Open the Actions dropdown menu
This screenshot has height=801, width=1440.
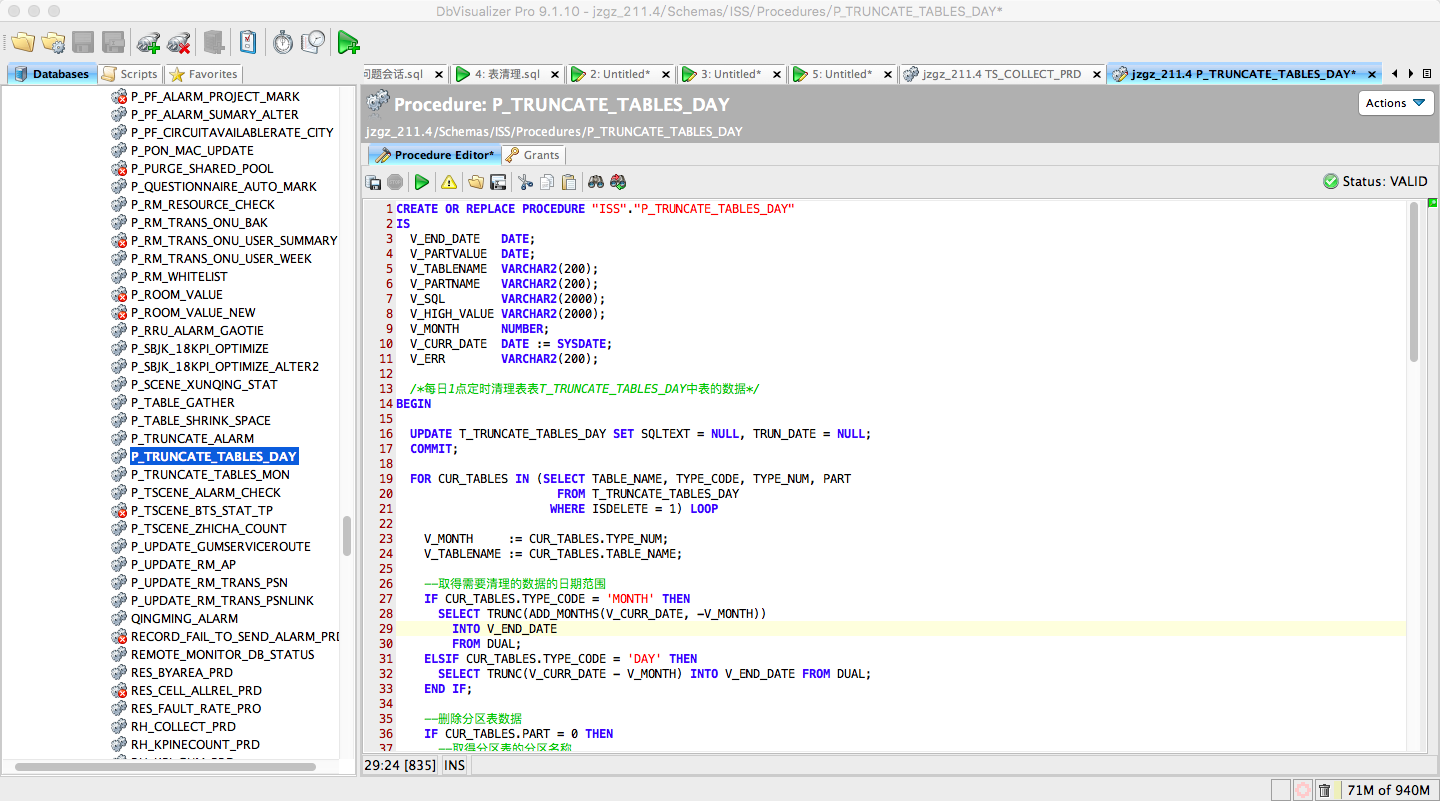[1396, 103]
